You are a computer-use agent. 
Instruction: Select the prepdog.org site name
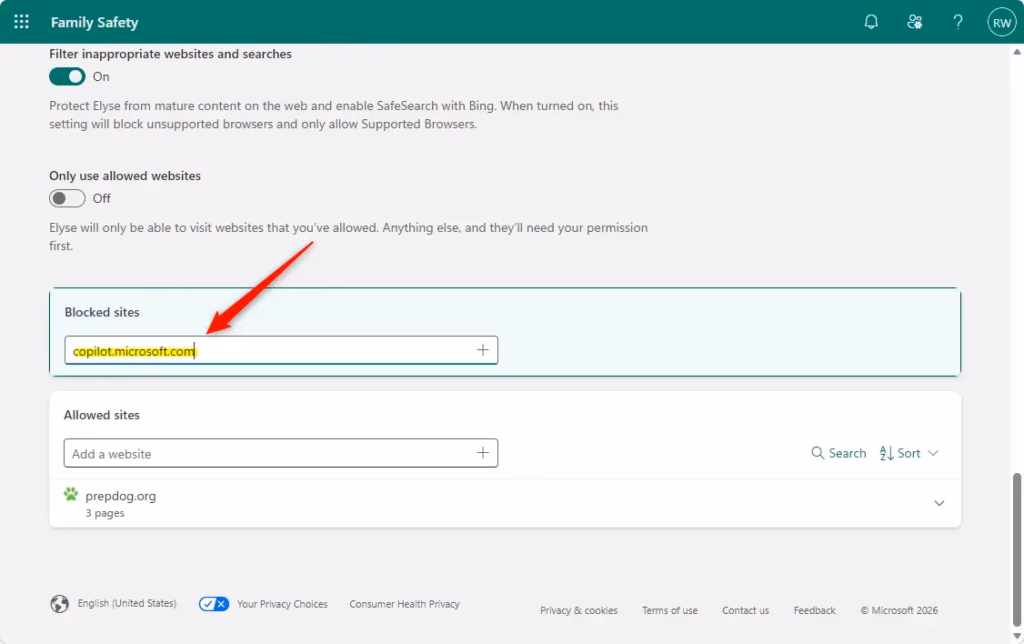tap(121, 496)
